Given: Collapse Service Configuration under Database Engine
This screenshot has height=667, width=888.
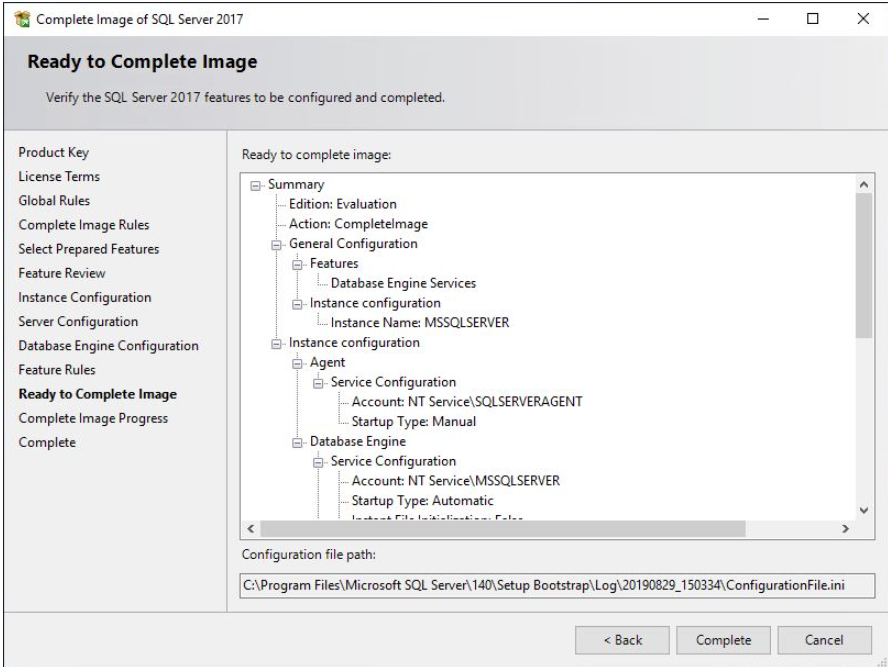Looking at the screenshot, I should pyautogui.click(x=318, y=462).
